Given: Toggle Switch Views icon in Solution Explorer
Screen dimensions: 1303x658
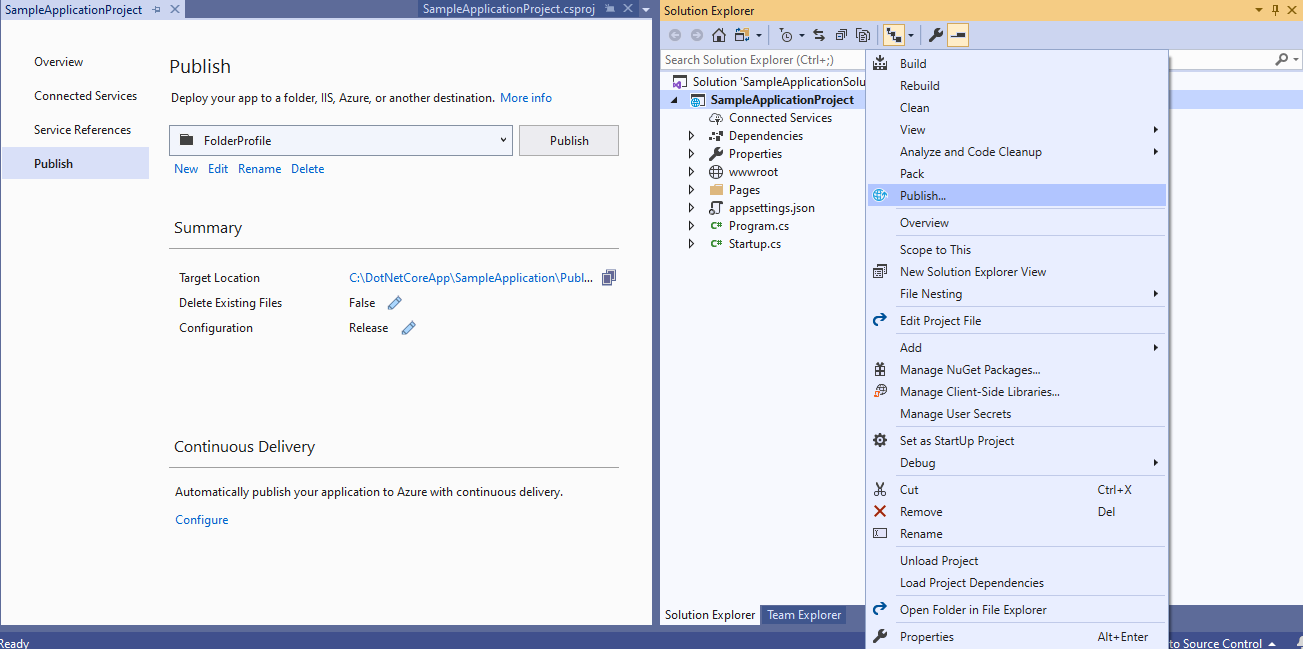Looking at the screenshot, I should point(742,36).
